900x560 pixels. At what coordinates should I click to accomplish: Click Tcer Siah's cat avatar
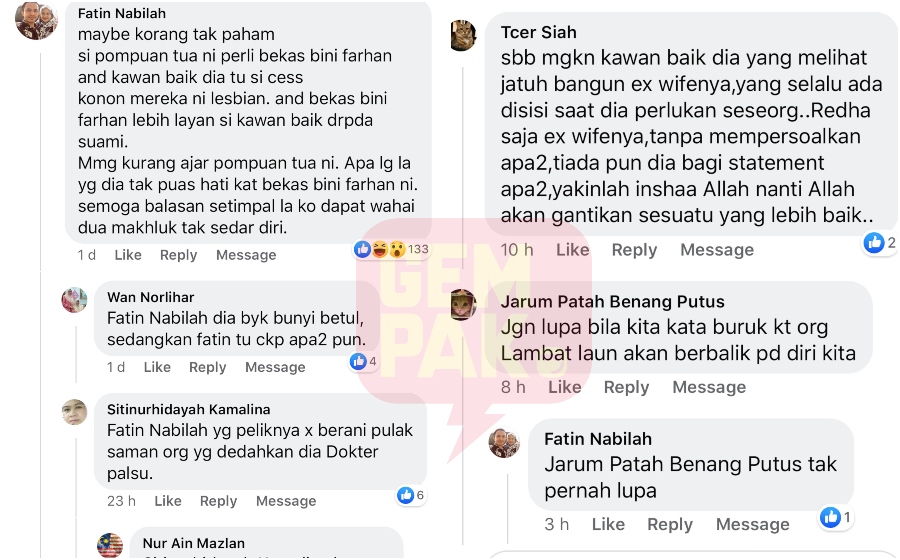pyautogui.click(x=464, y=35)
